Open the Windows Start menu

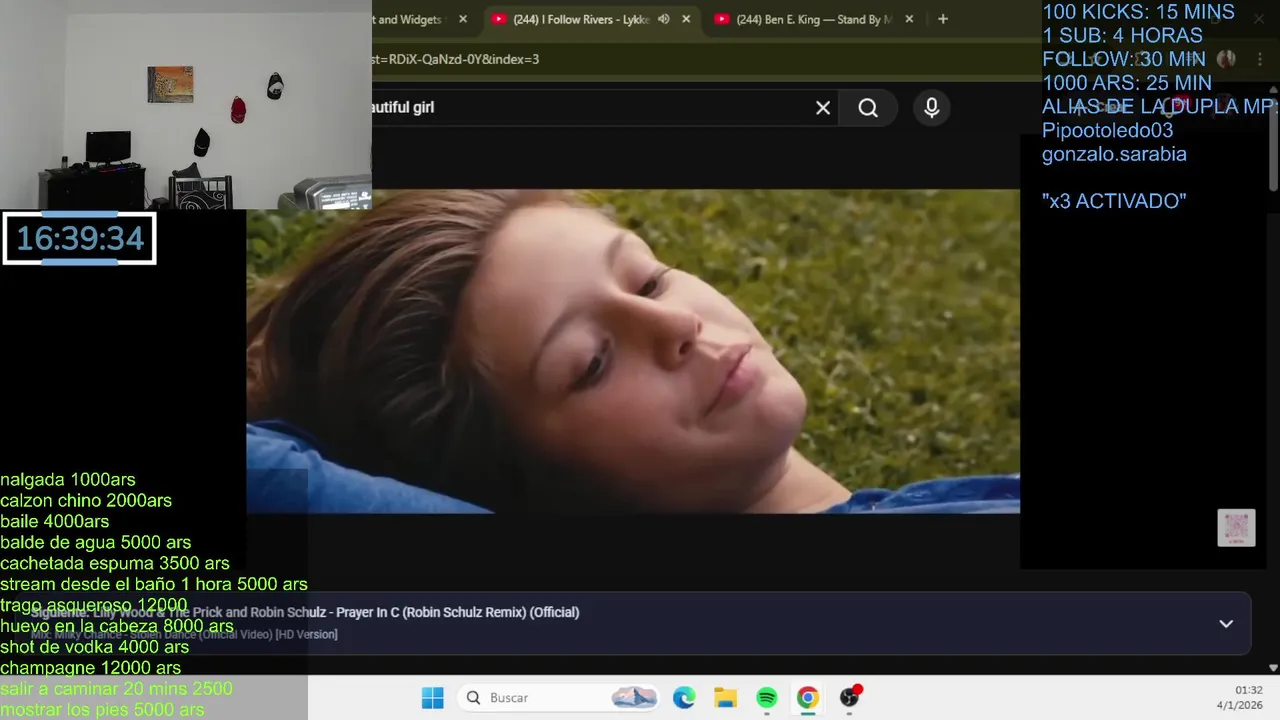click(432, 698)
